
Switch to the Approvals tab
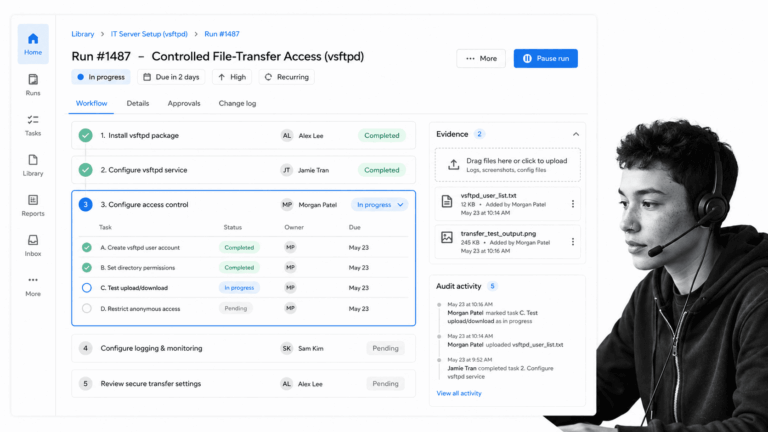[x=184, y=103]
